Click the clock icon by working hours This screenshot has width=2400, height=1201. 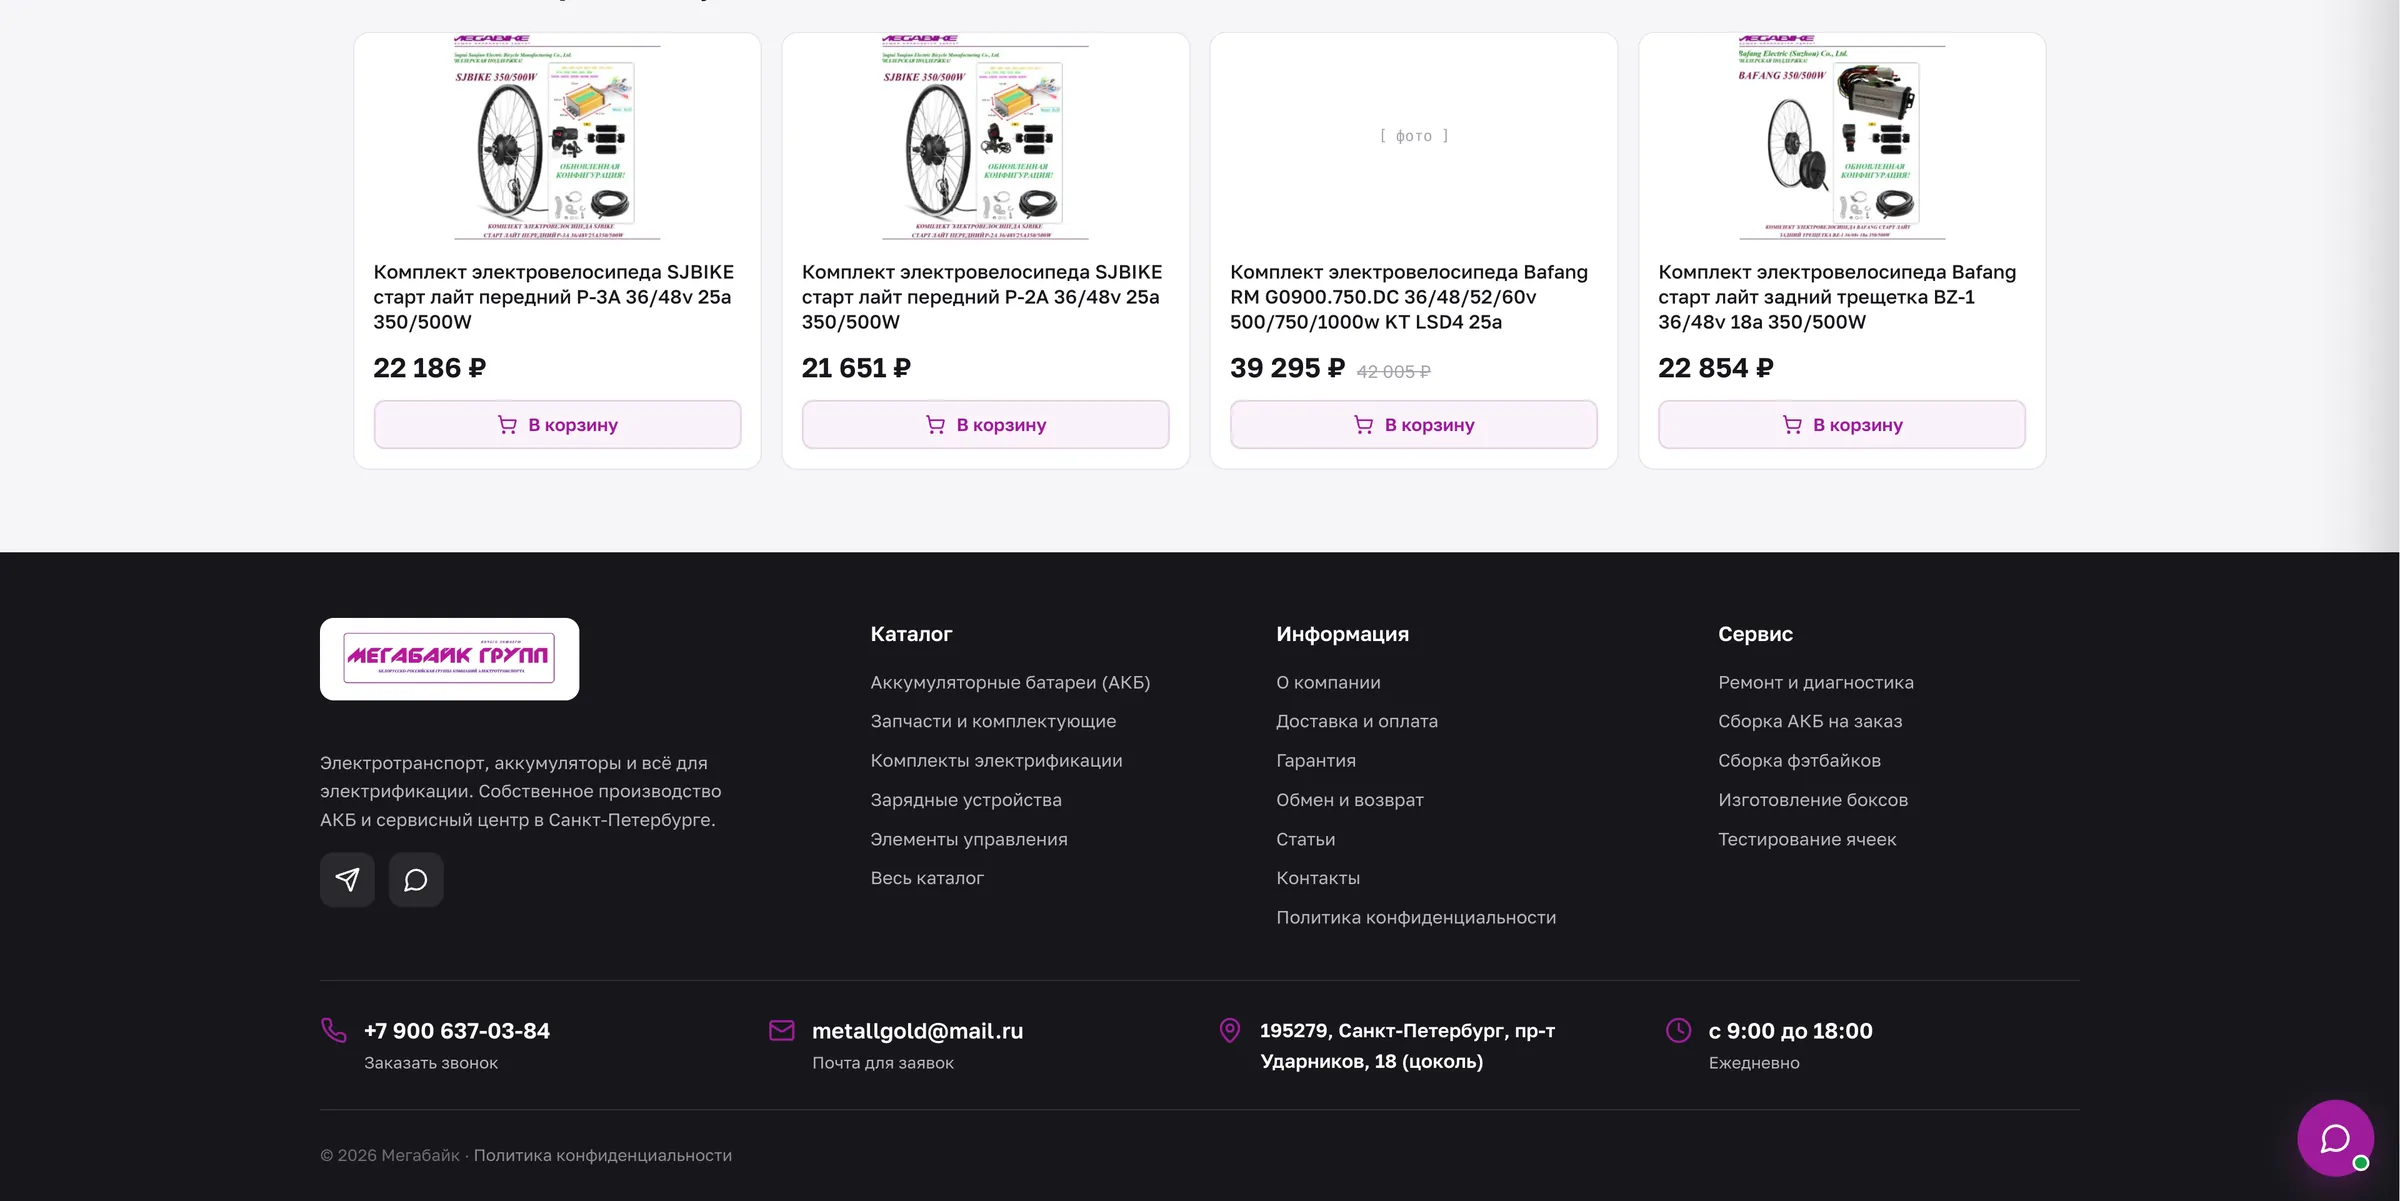click(1679, 1030)
